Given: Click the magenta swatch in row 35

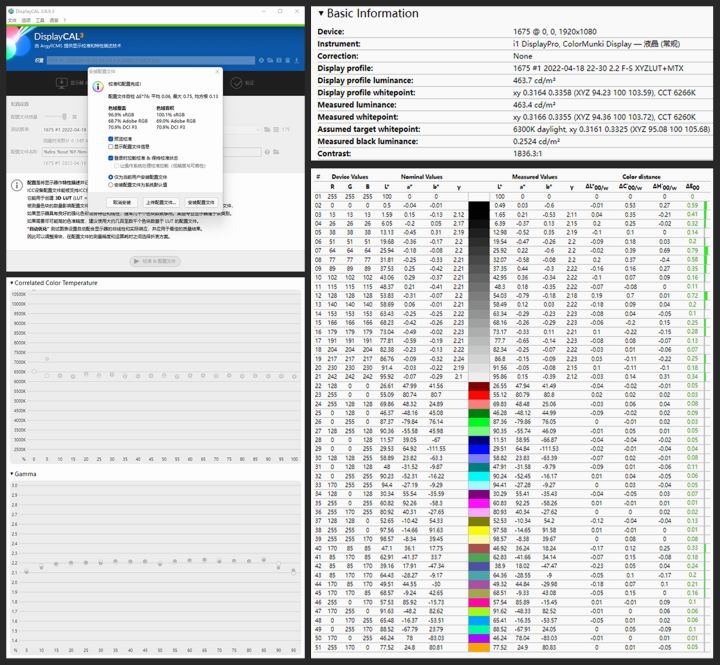Looking at the screenshot, I should 478,503.
